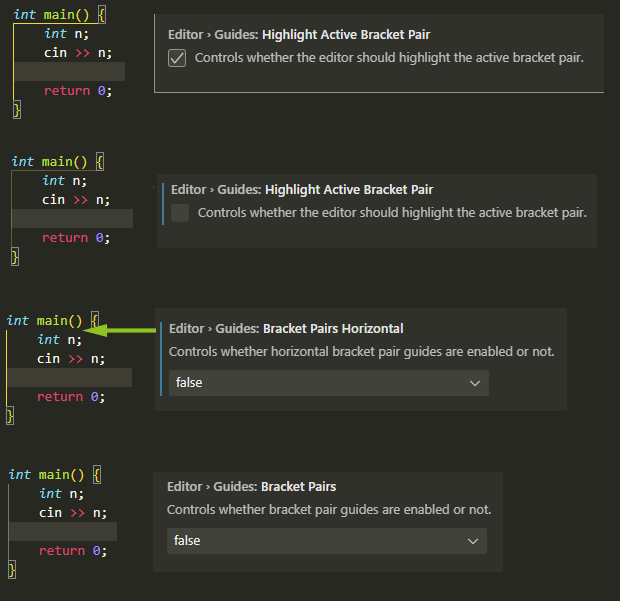
Task: Click the chevron arrow in the bottom Bracket Pairs dropdown
Action: pyautogui.click(x=473, y=541)
